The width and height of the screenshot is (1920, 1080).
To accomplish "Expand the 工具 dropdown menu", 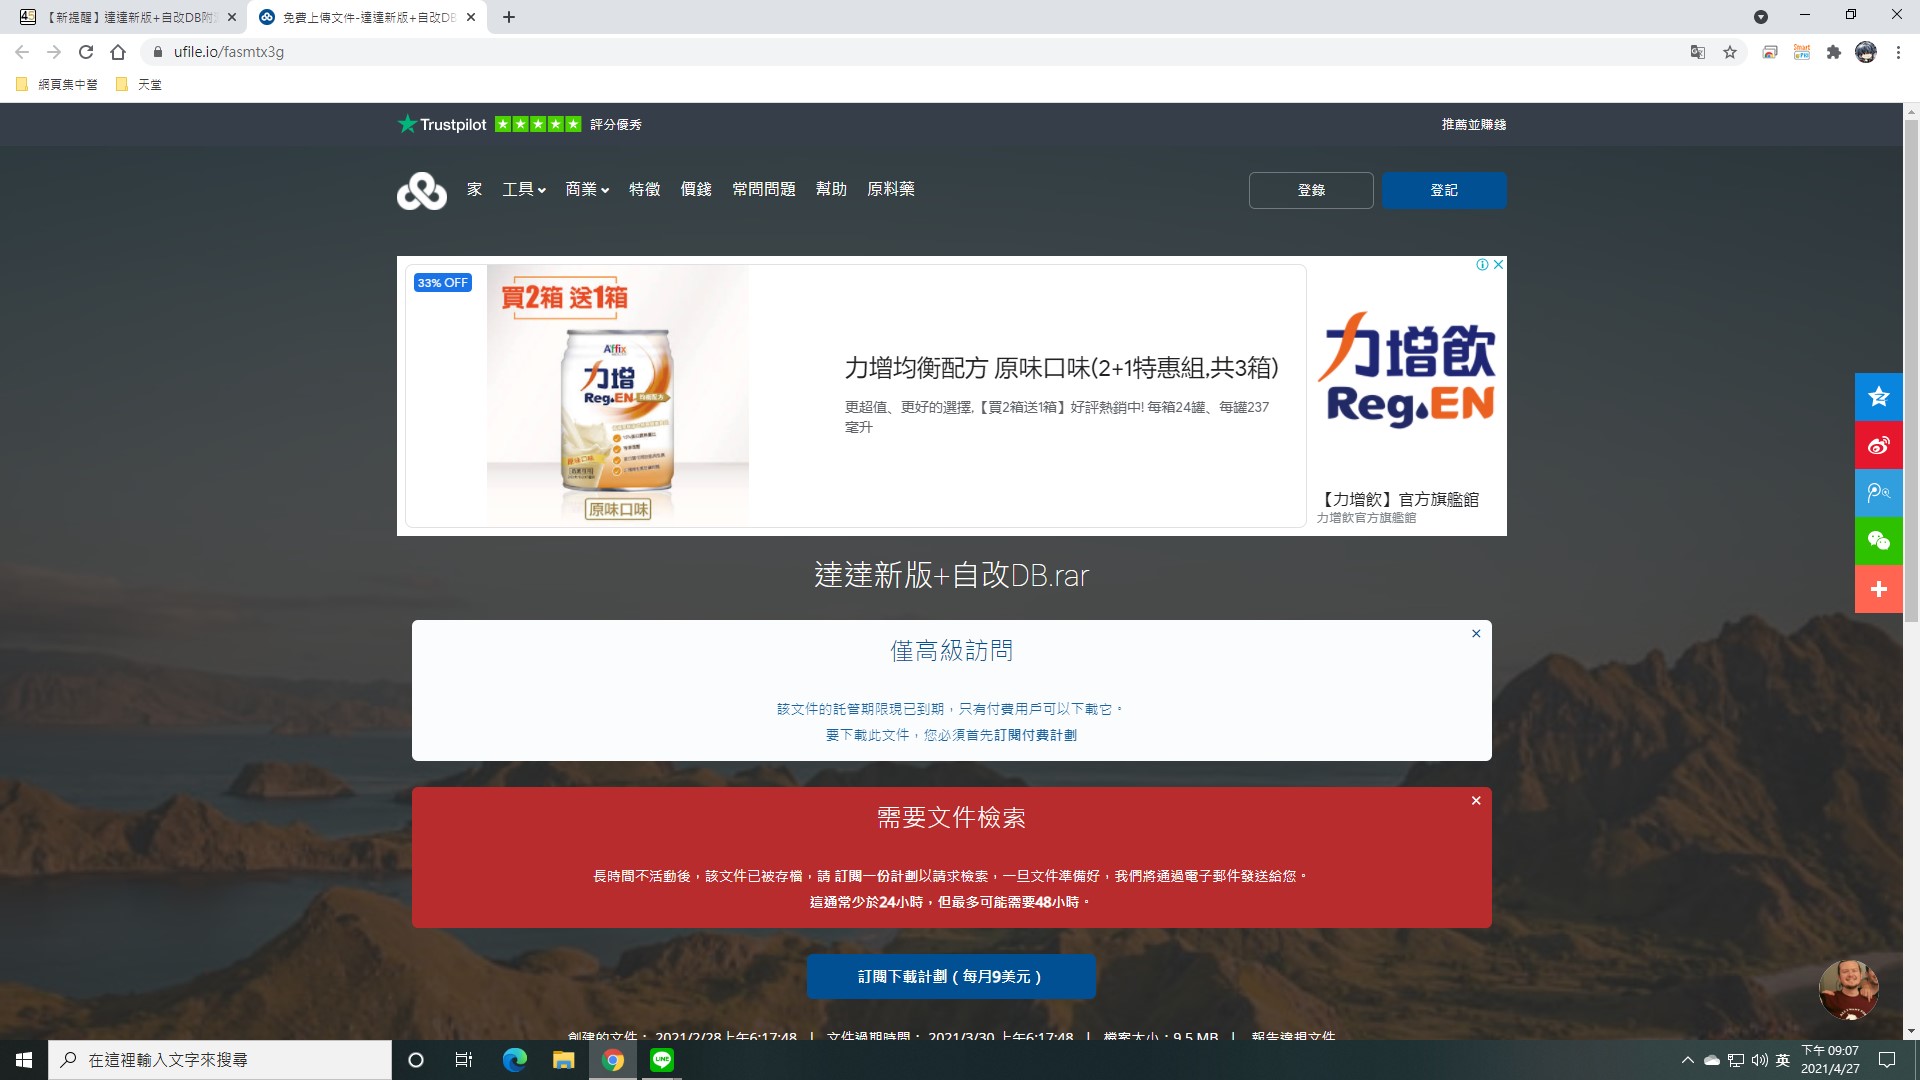I will 524,189.
